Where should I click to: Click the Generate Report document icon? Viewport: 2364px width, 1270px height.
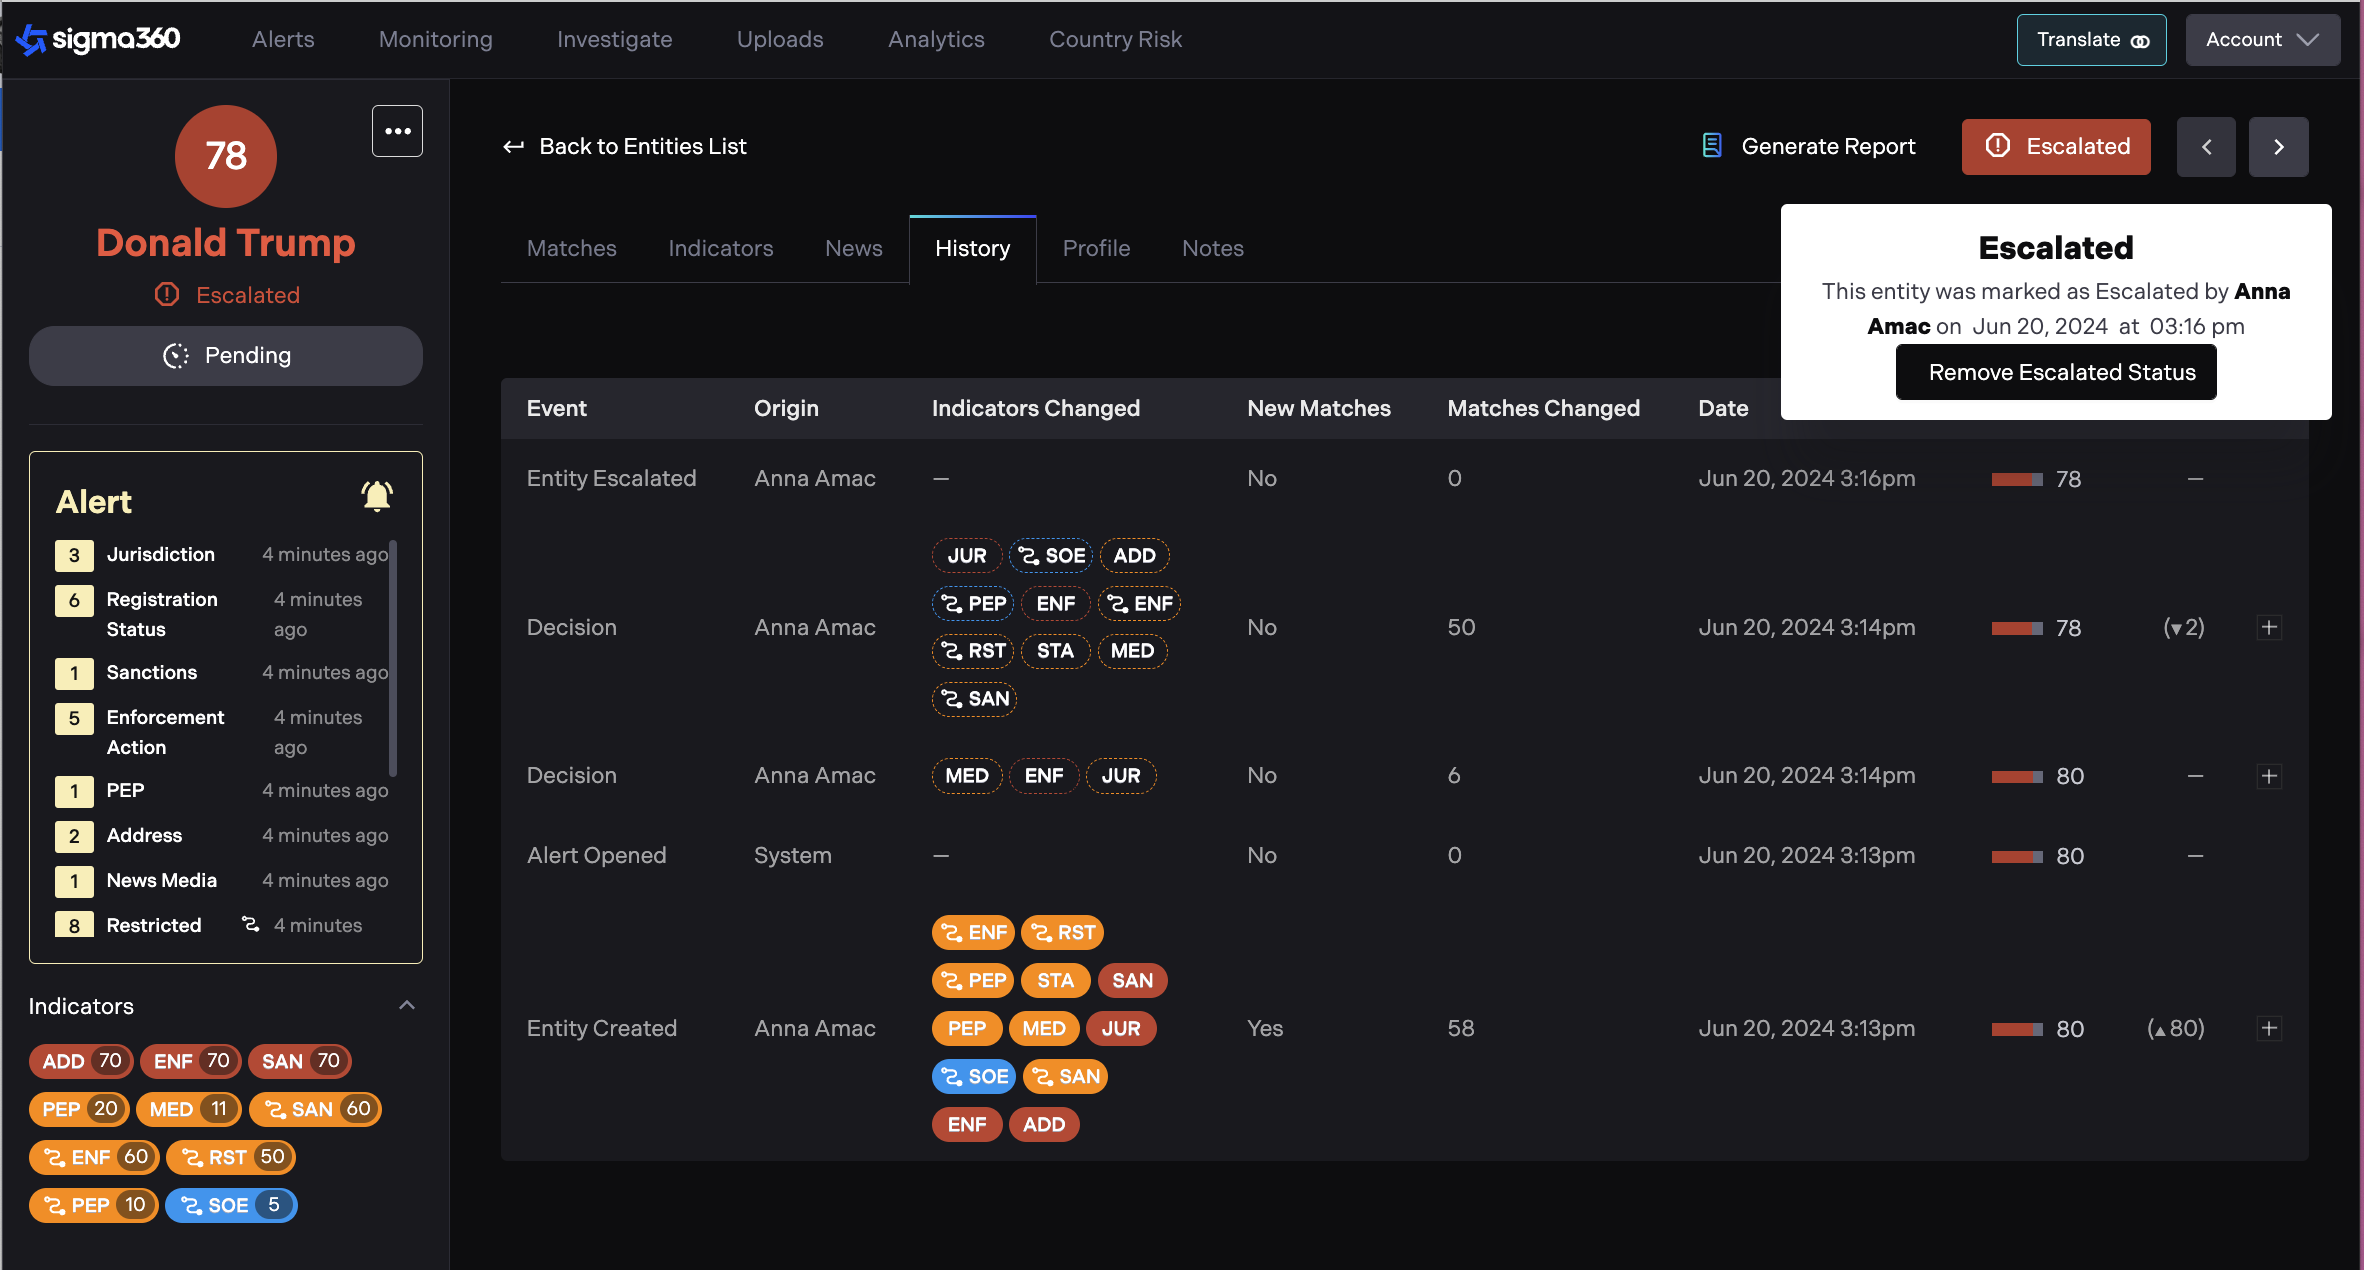tap(1712, 146)
